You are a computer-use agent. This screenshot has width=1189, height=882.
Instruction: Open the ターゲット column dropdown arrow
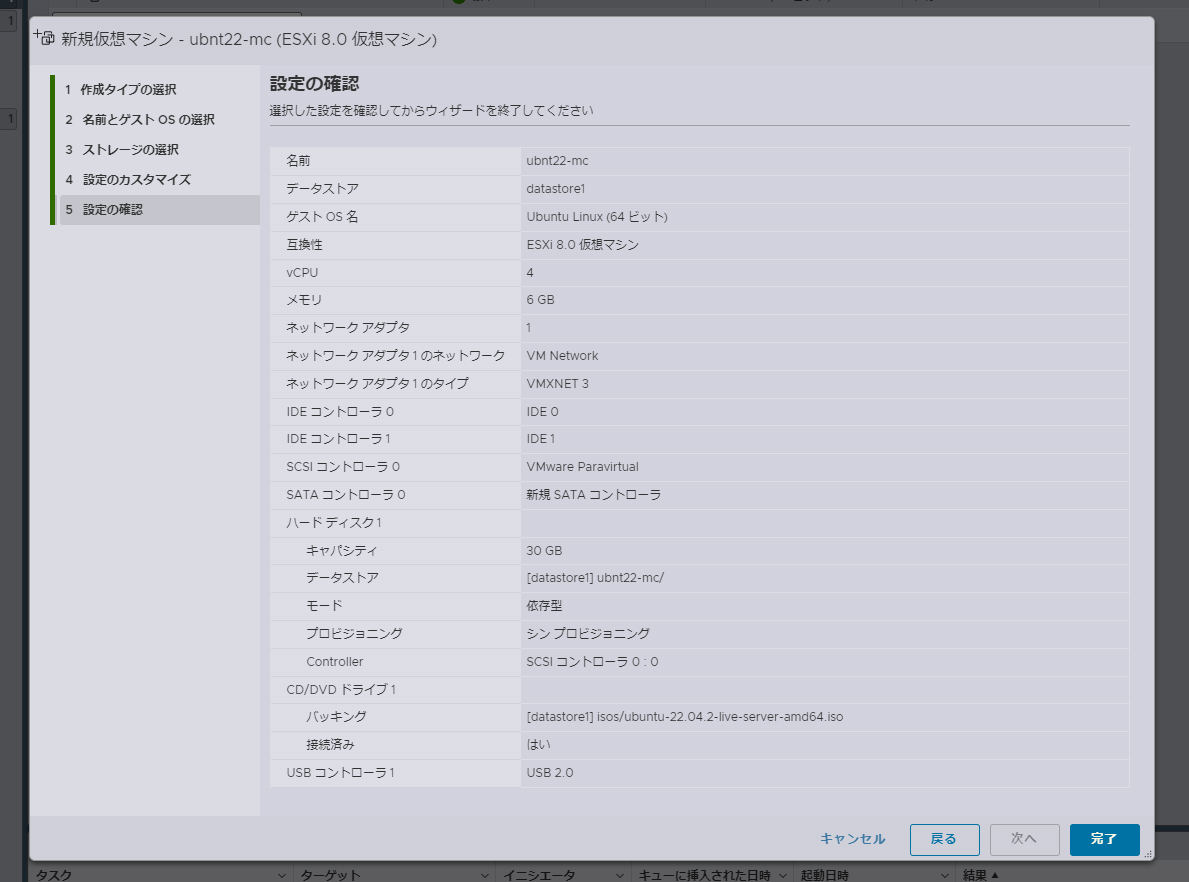pos(485,875)
